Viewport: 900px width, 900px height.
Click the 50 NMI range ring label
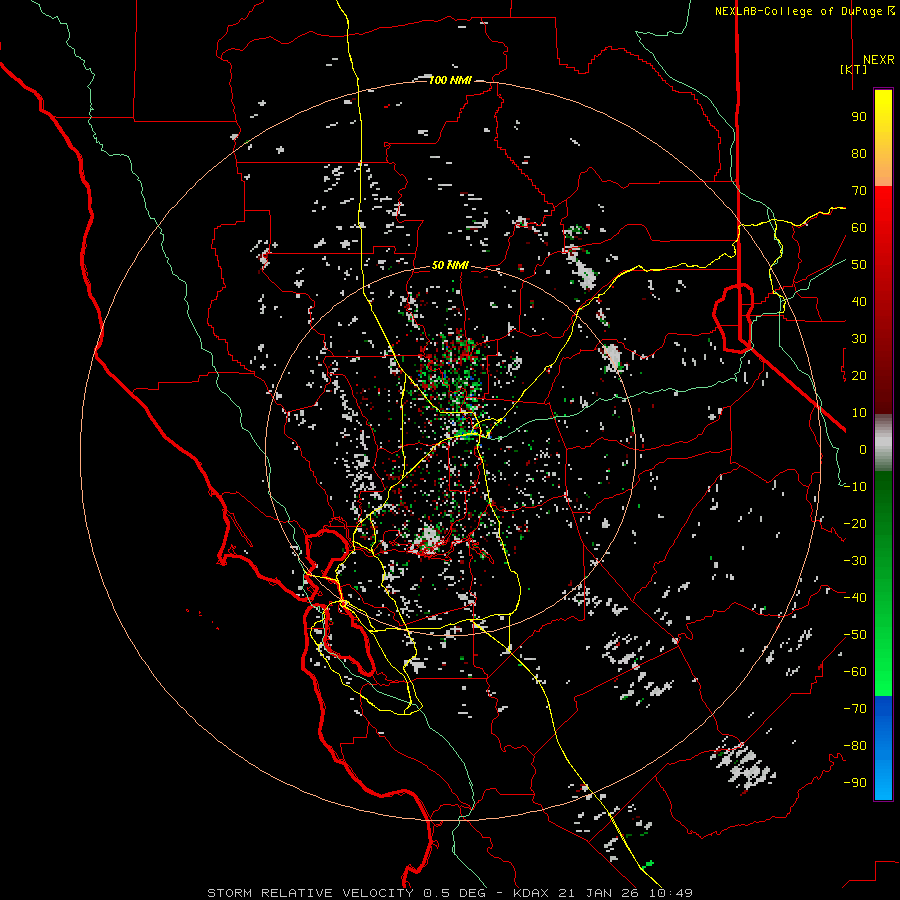coord(450,265)
